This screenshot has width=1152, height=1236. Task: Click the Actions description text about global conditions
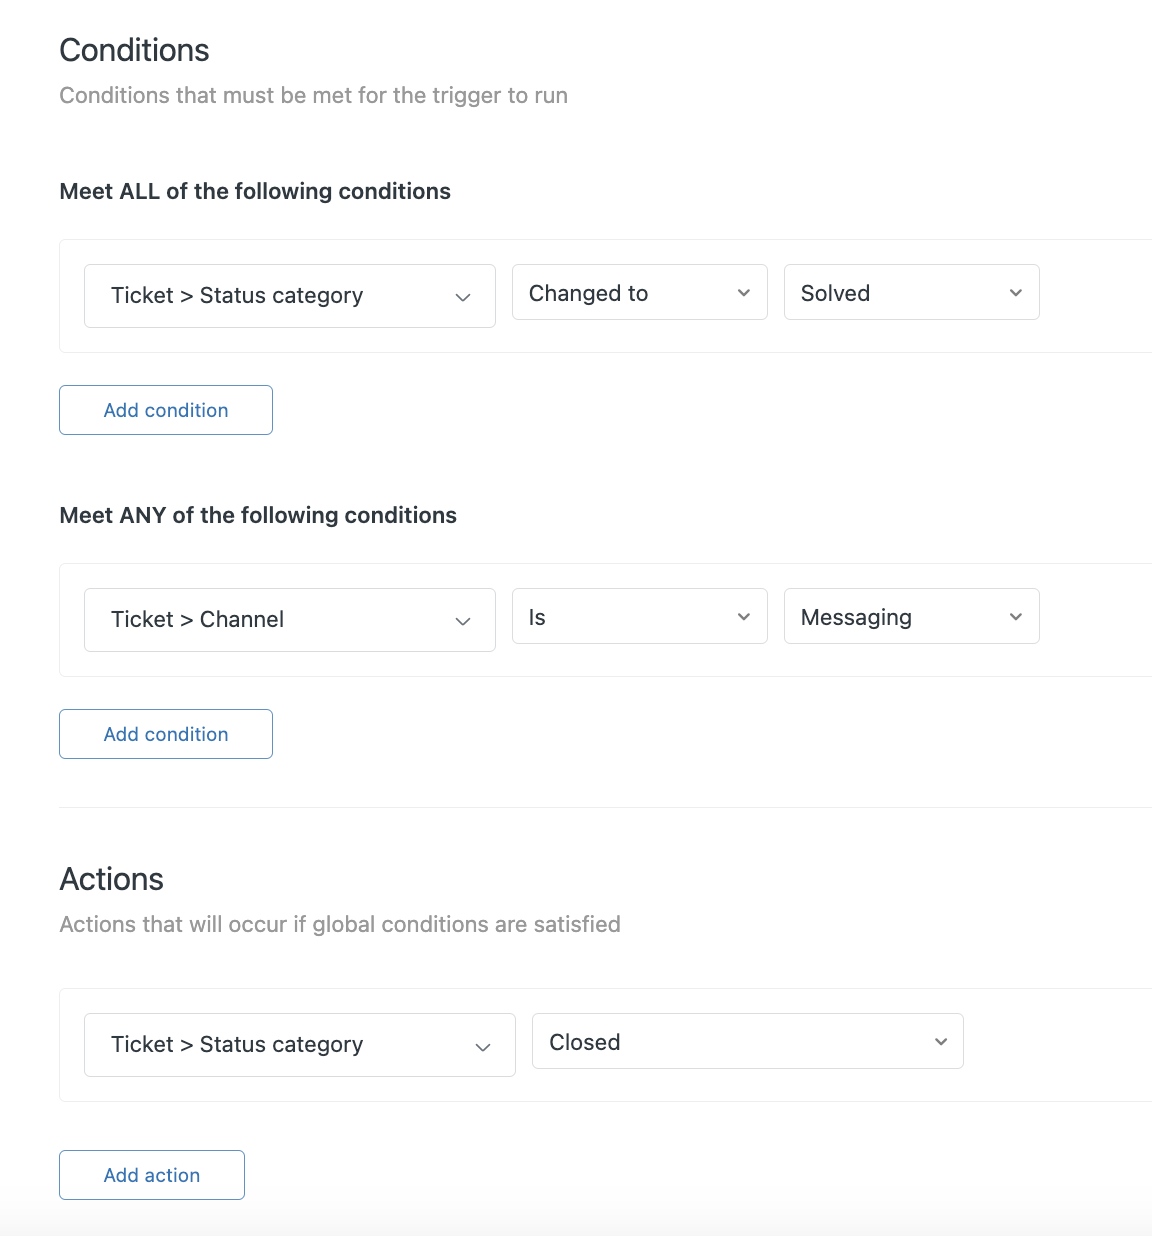coord(340,924)
